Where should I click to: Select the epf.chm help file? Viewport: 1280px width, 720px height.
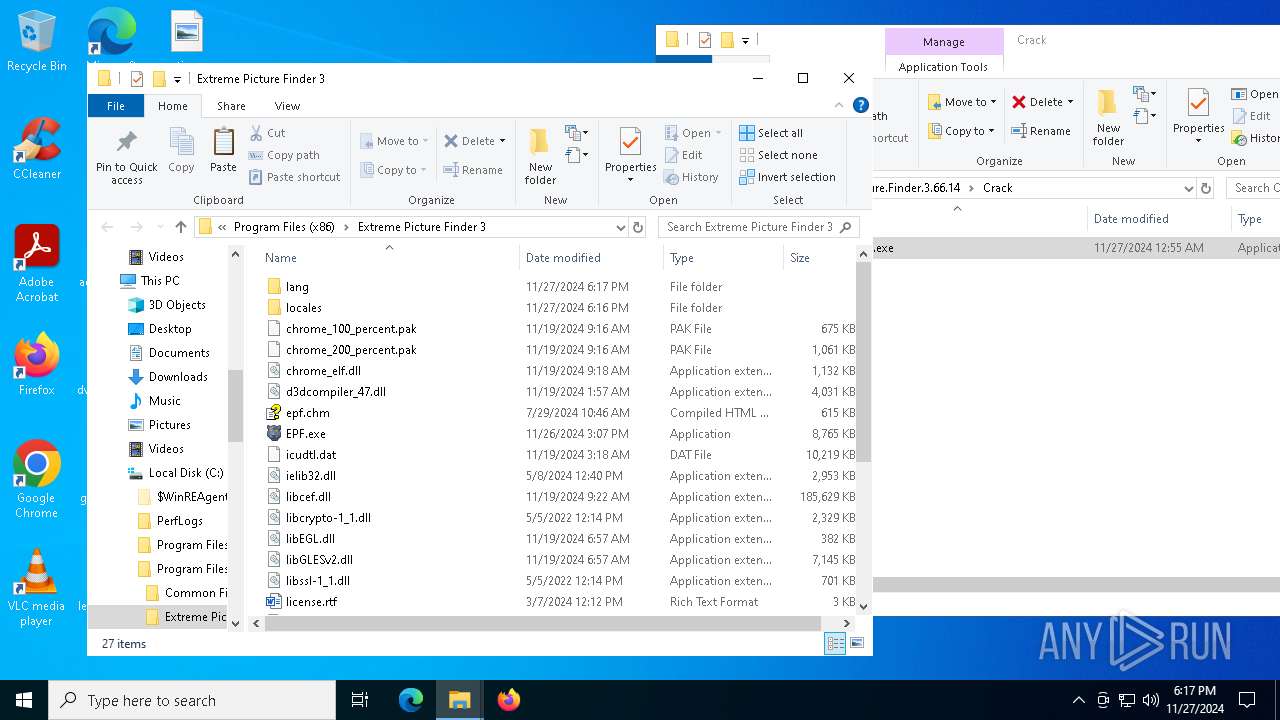[x=307, y=413]
